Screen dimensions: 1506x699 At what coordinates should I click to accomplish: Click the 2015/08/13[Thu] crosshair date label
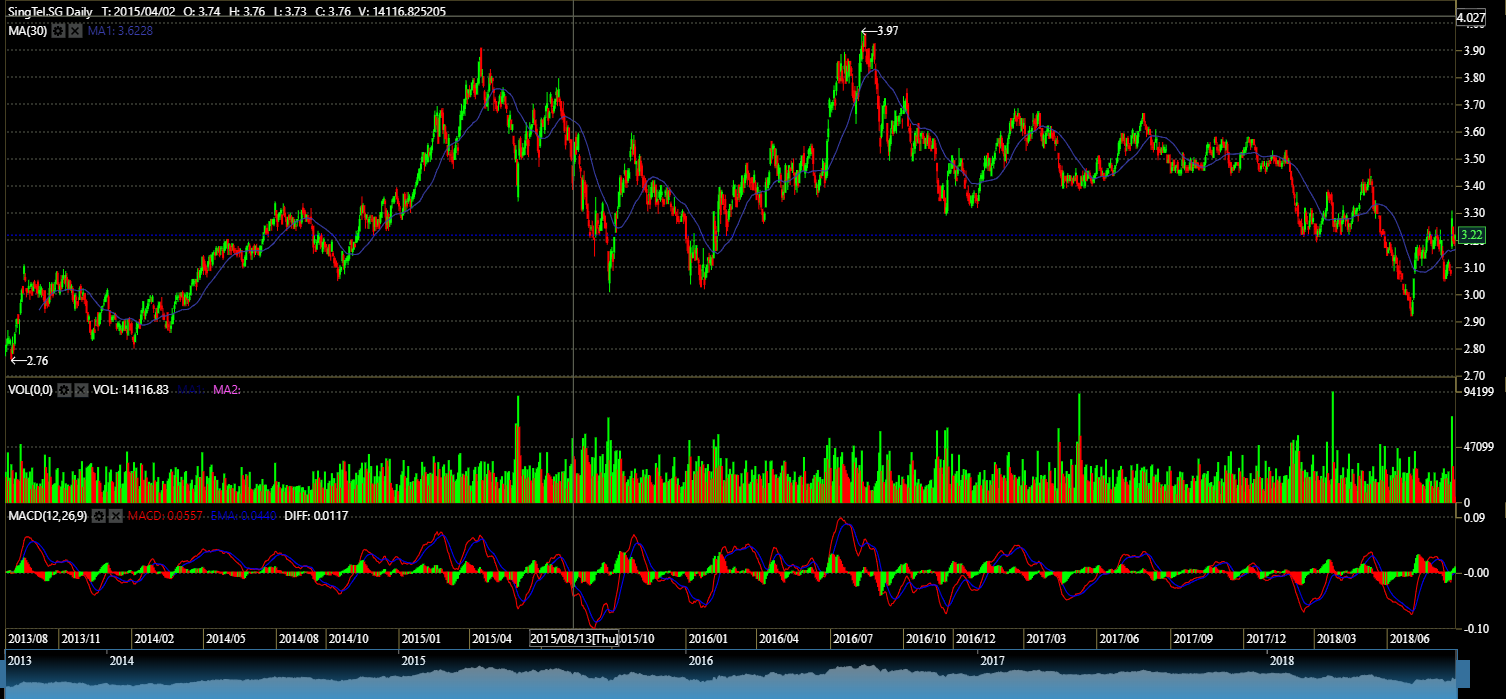(x=574, y=639)
